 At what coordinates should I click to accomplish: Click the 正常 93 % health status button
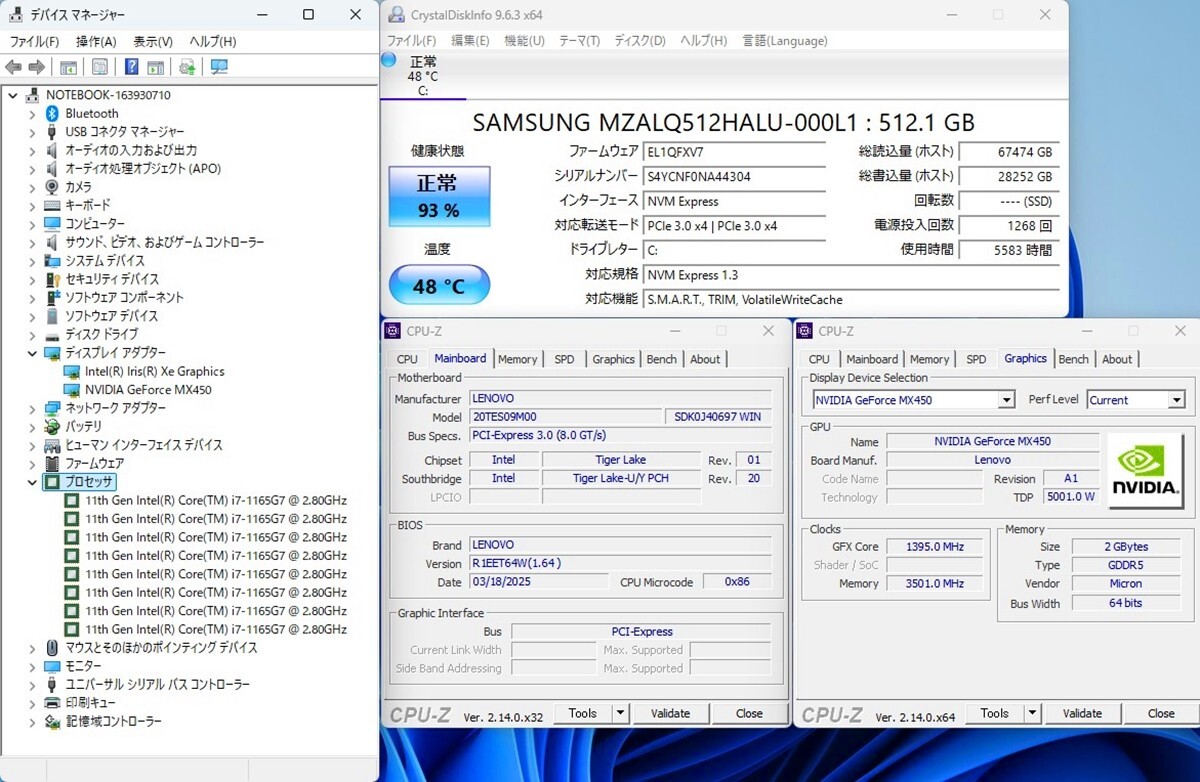click(x=439, y=196)
